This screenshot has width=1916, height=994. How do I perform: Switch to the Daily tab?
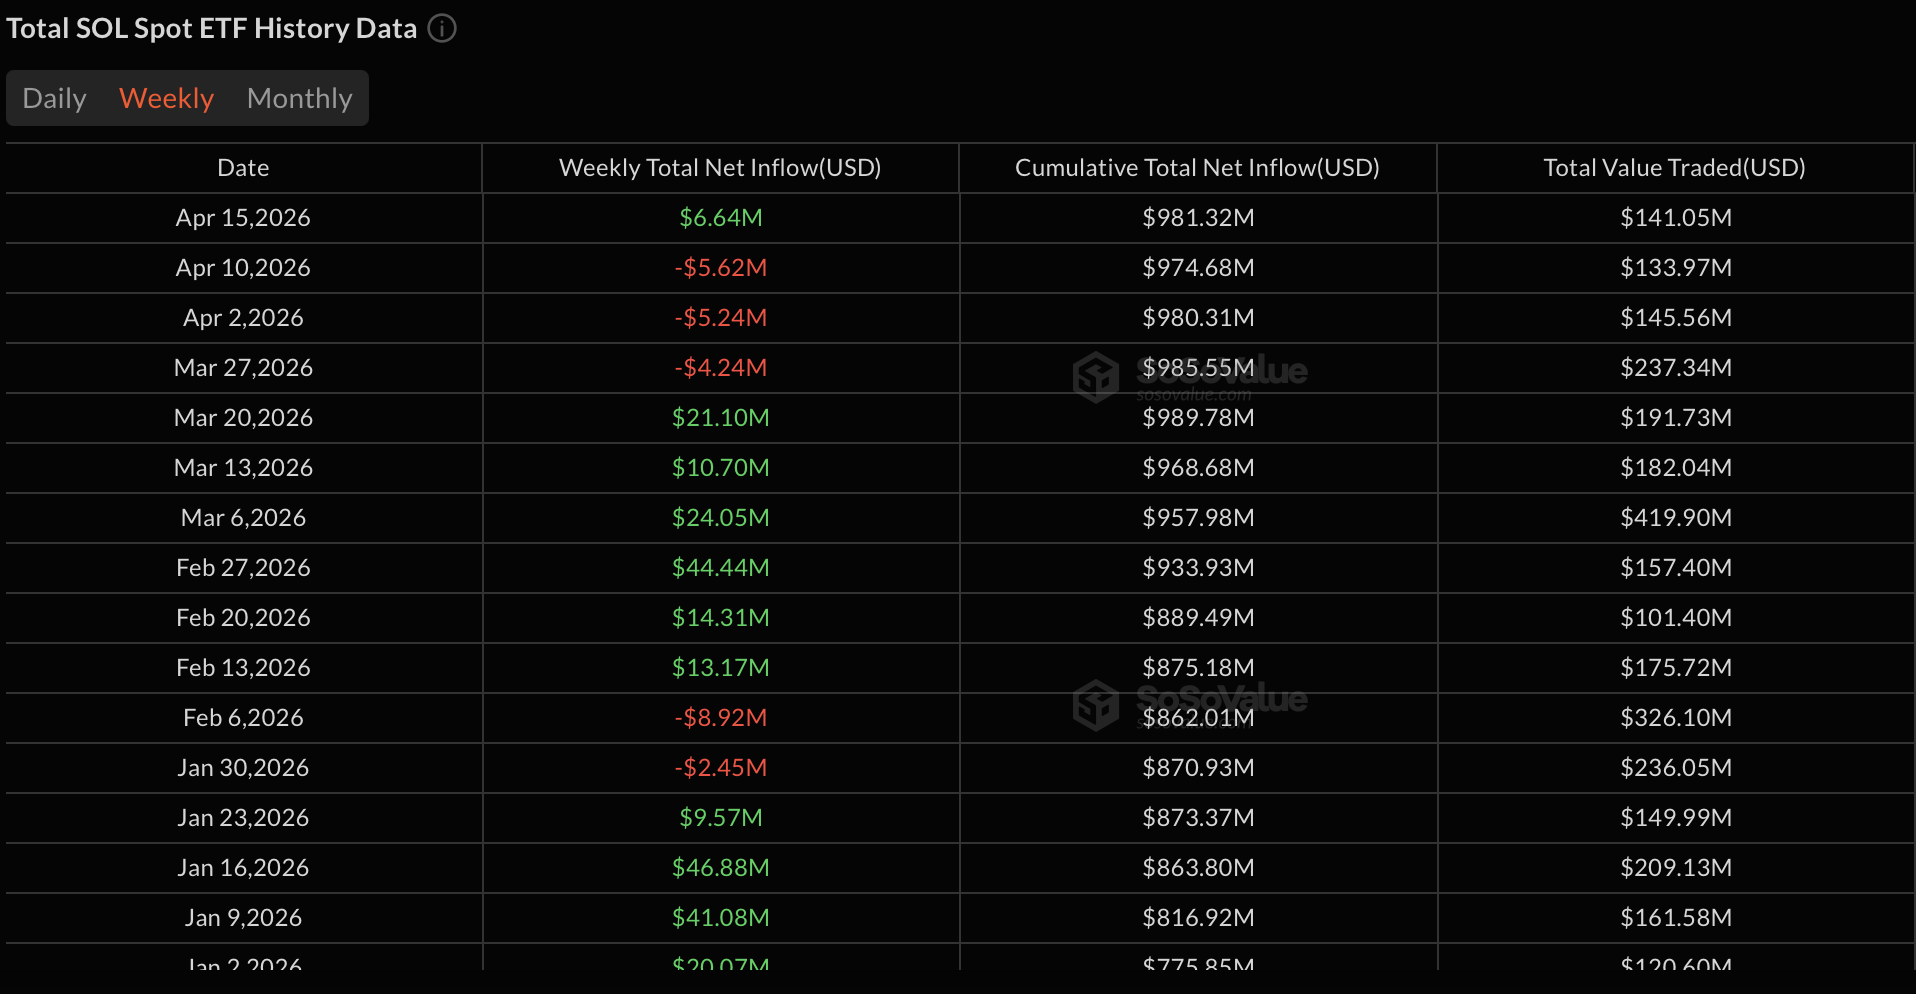(x=54, y=98)
